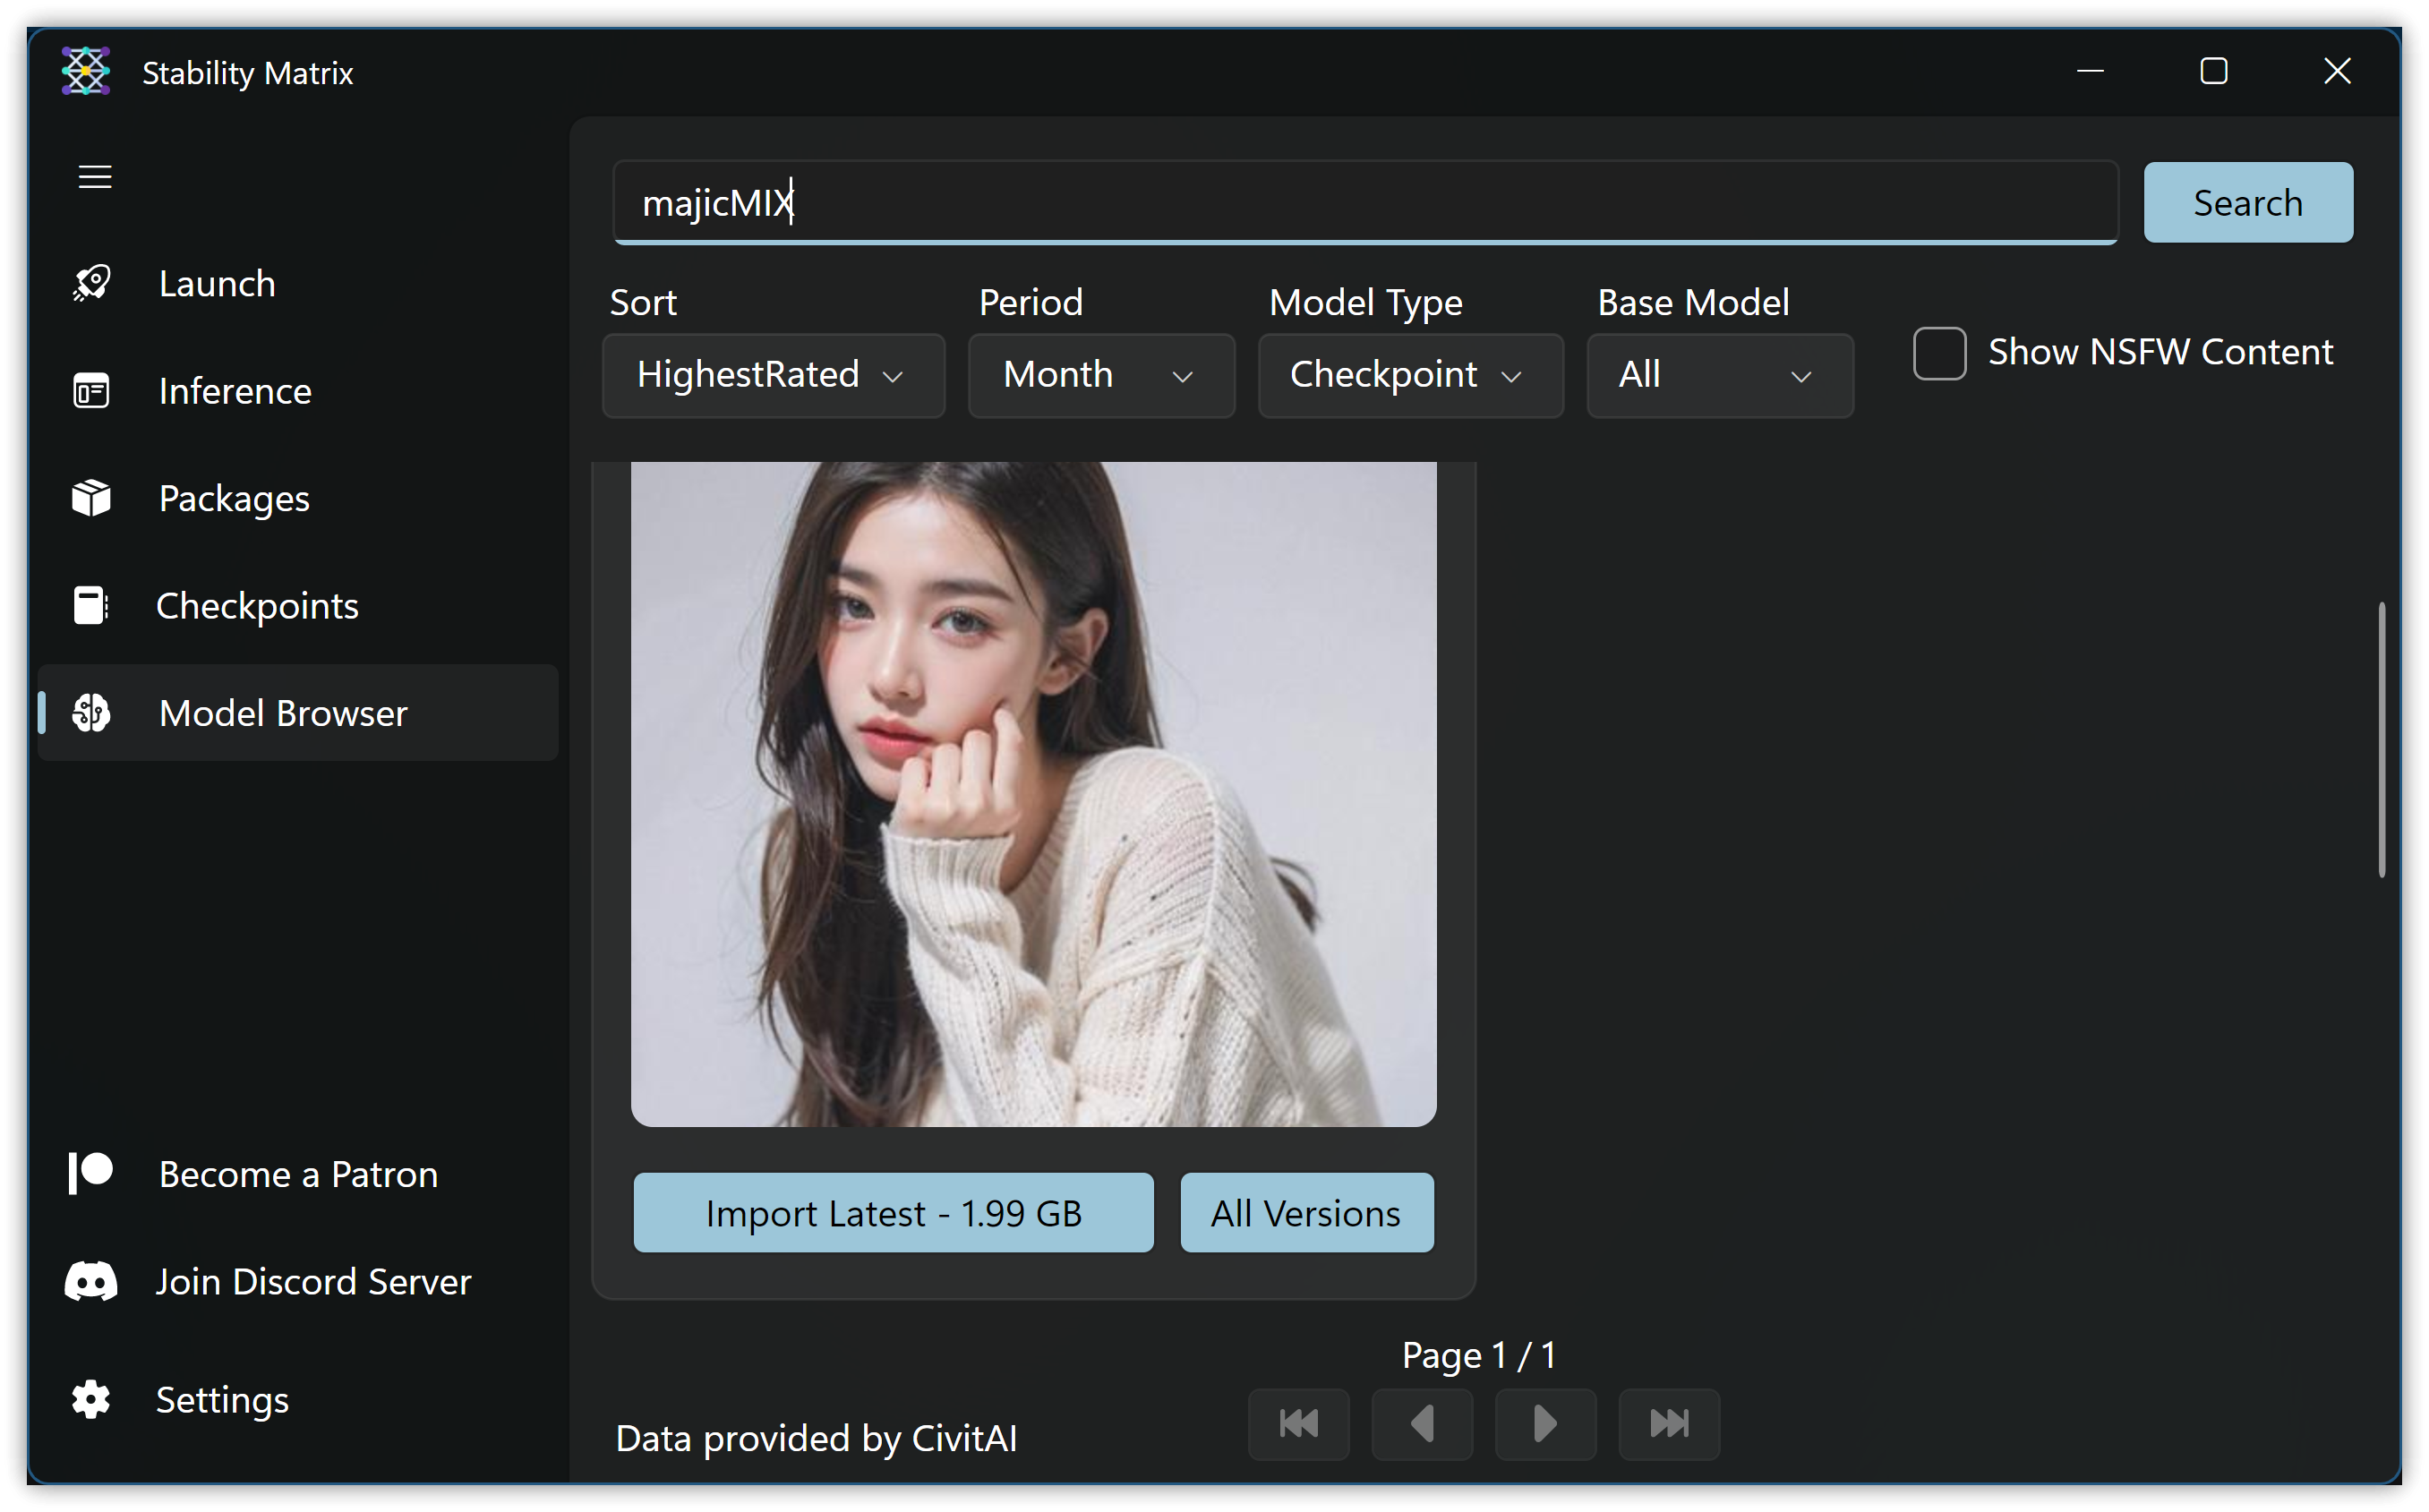2429x1512 pixels.
Task: Click the Checkpoints notebook icon
Action: (x=91, y=605)
